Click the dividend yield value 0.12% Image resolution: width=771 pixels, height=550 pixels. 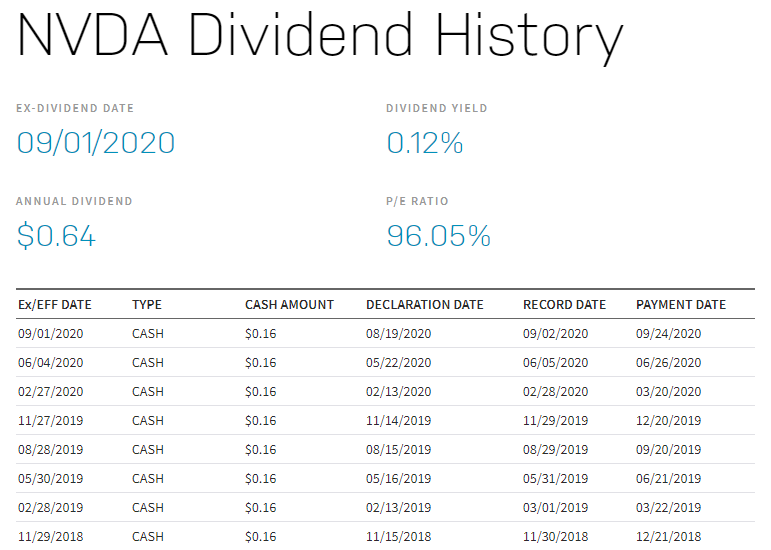425,143
